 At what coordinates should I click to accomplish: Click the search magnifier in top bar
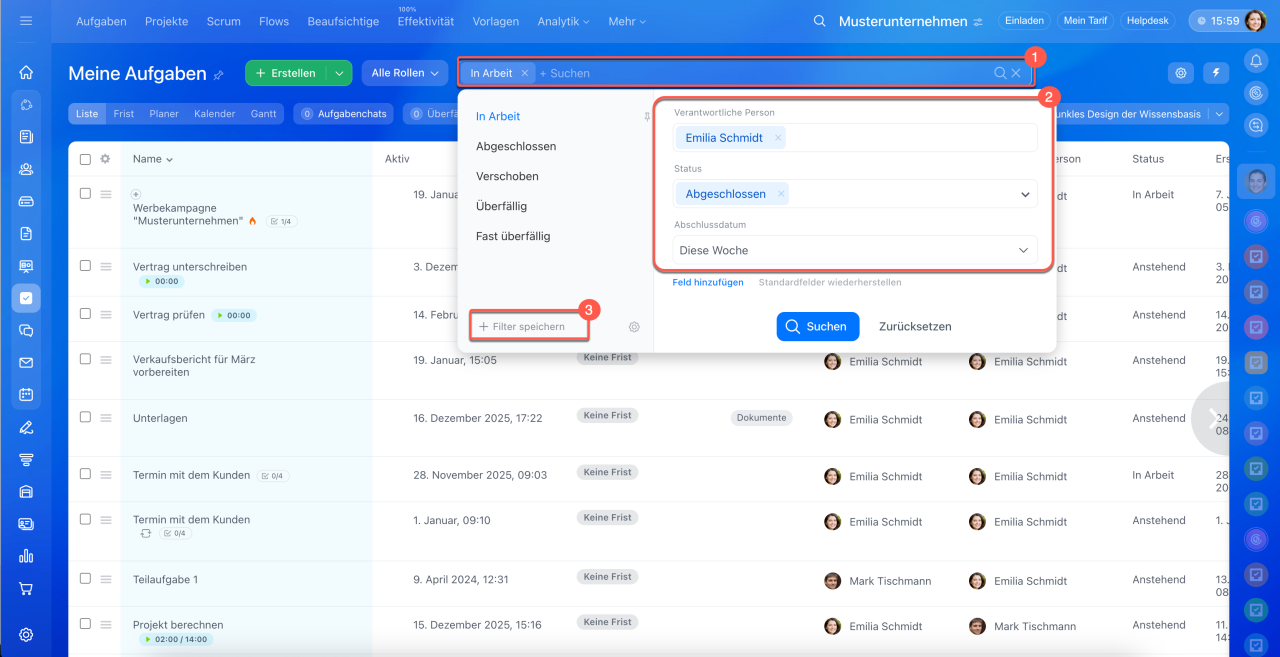820,21
